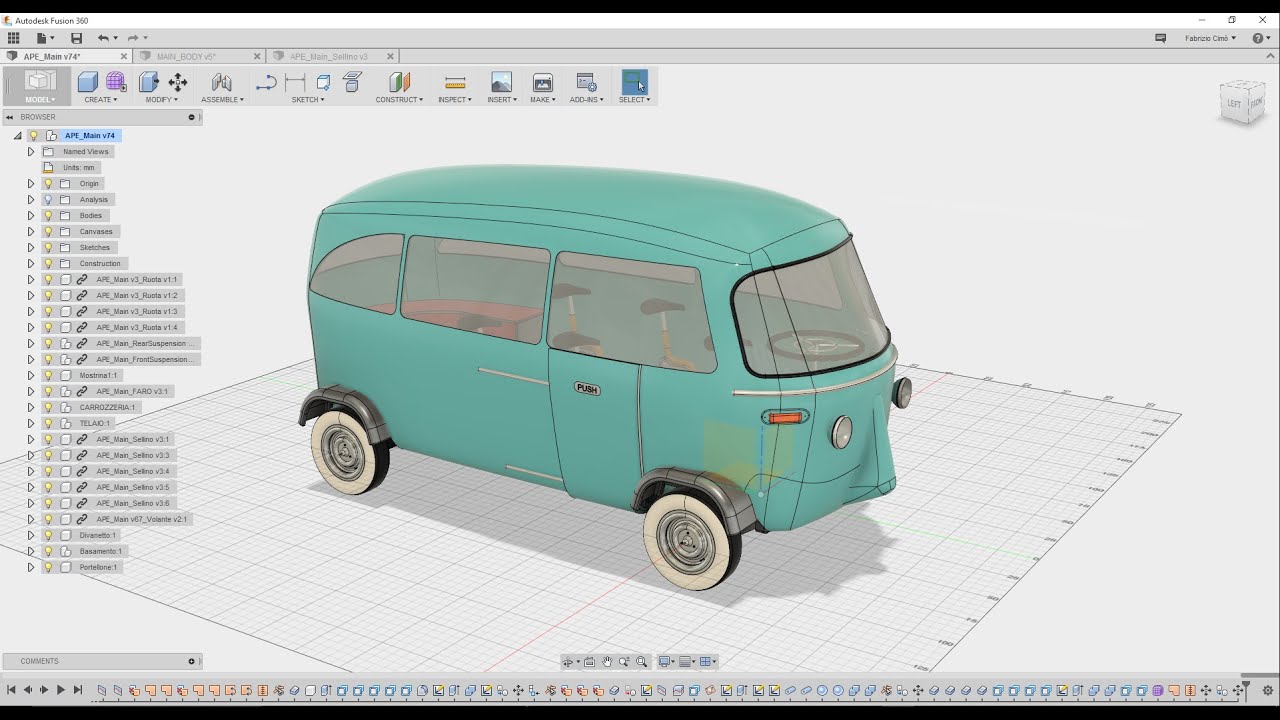Select the Sketch Dimension tool icon
The width and height of the screenshot is (1280, 720).
pos(295,83)
